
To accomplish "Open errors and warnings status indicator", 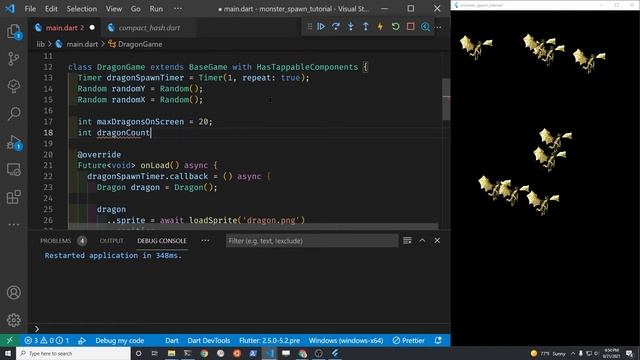I will tap(47, 340).
